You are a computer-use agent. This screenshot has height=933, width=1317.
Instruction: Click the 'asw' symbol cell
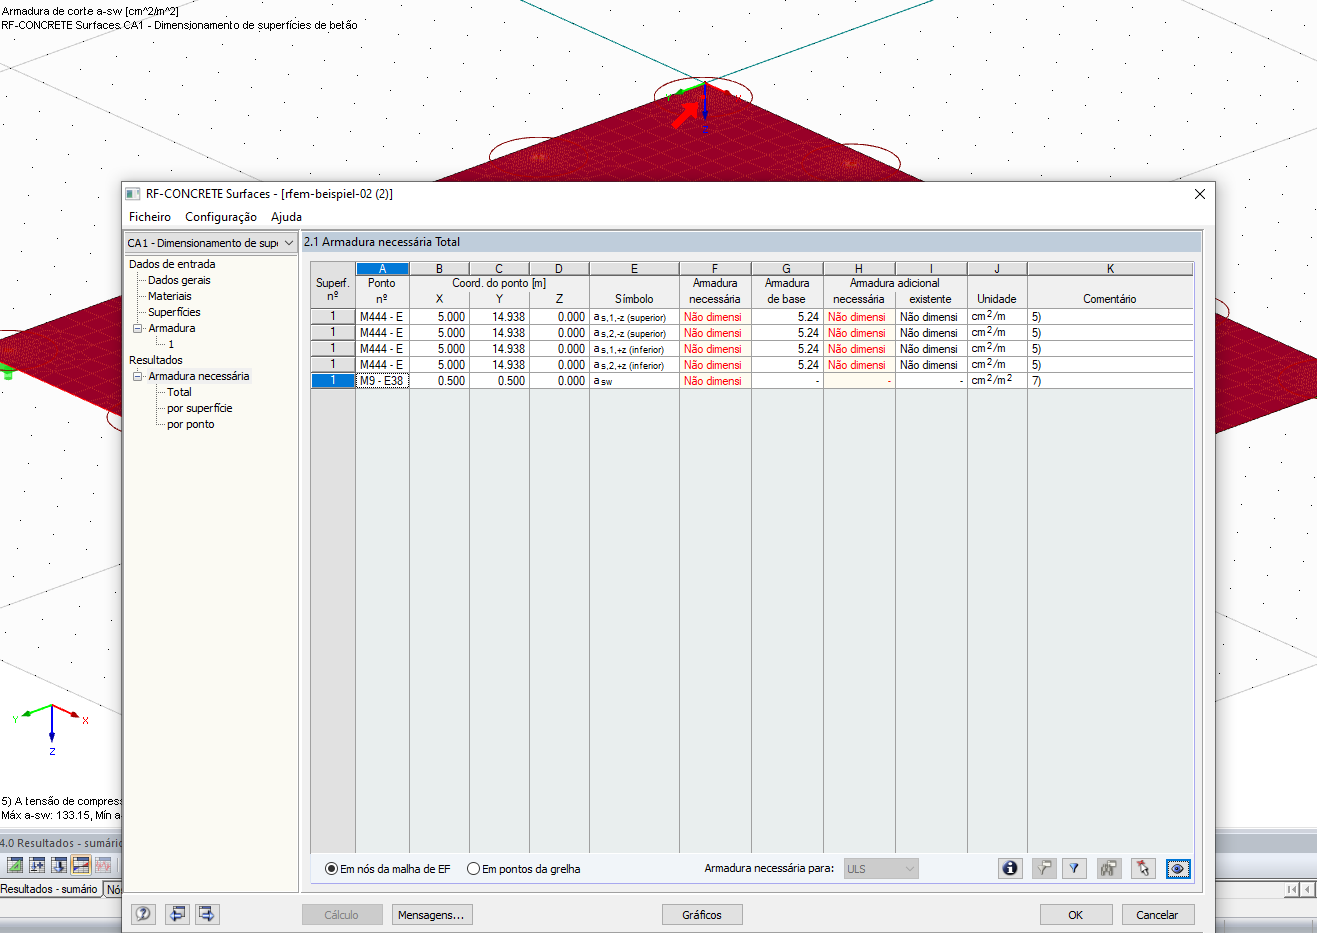634,381
